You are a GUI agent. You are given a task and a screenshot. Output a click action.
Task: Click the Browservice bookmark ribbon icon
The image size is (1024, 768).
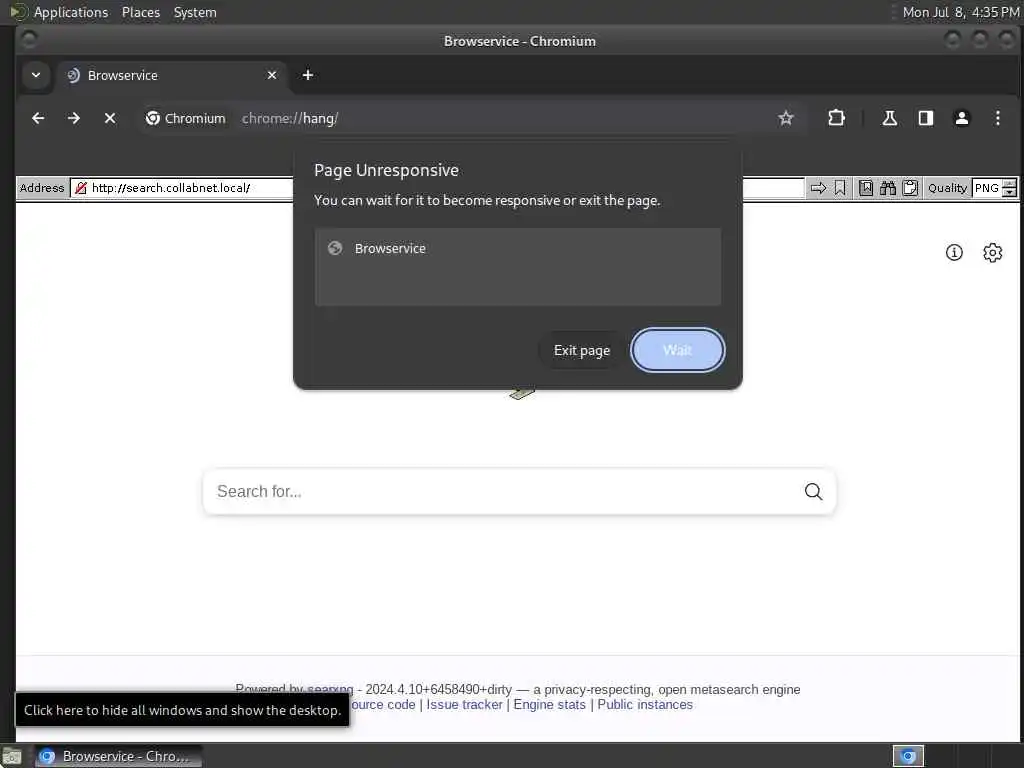(840, 188)
